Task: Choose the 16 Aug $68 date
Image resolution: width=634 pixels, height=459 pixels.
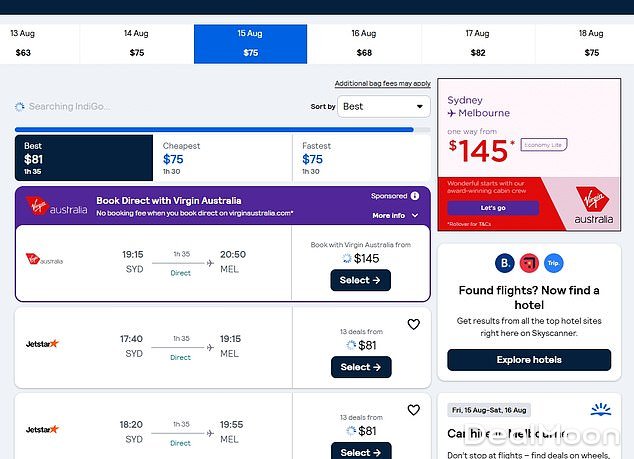Action: click(364, 44)
